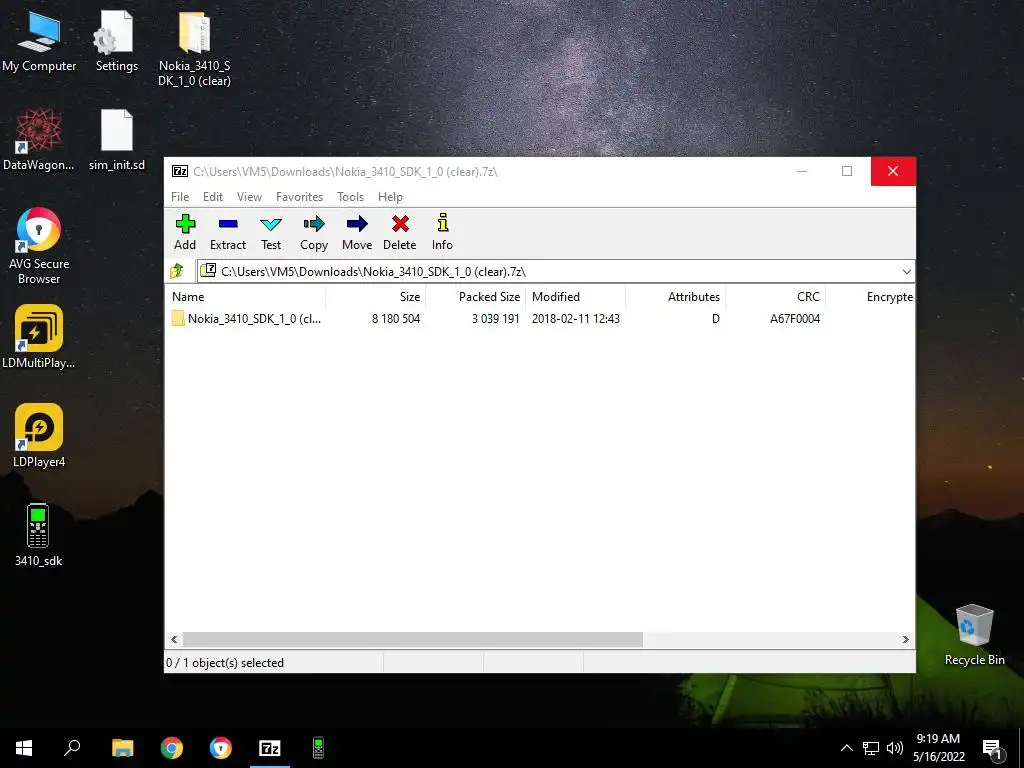The image size is (1024, 768).
Task: Sort by the Packed Size column header
Action: point(475,296)
